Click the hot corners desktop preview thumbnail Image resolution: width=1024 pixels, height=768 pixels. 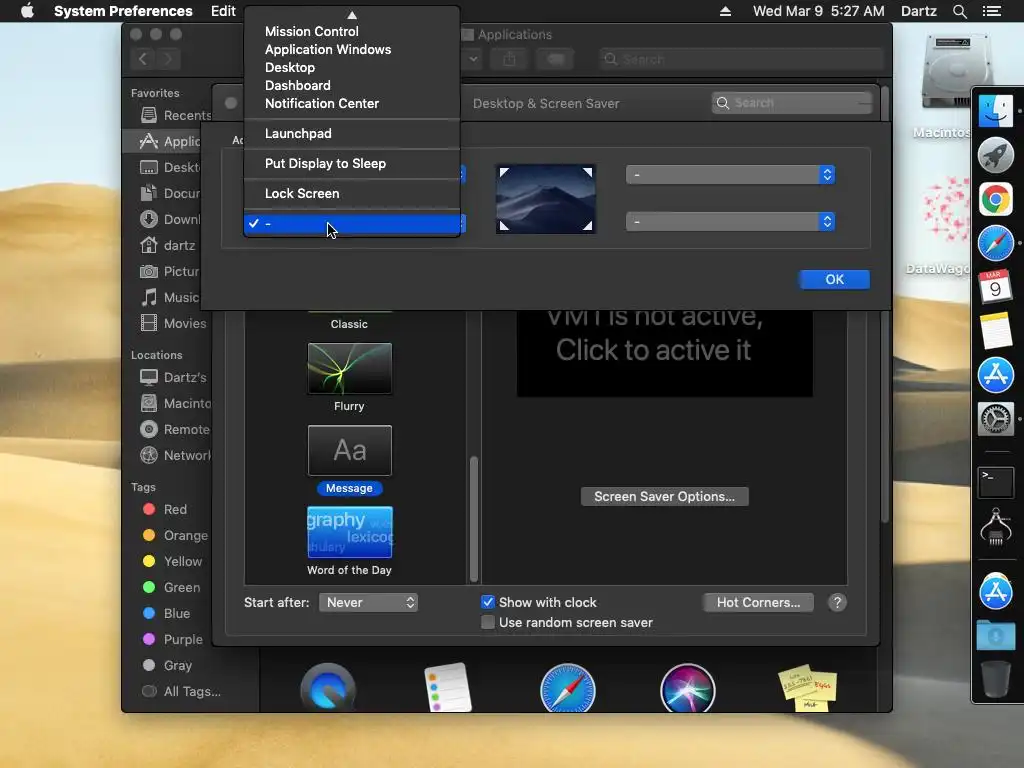point(545,199)
